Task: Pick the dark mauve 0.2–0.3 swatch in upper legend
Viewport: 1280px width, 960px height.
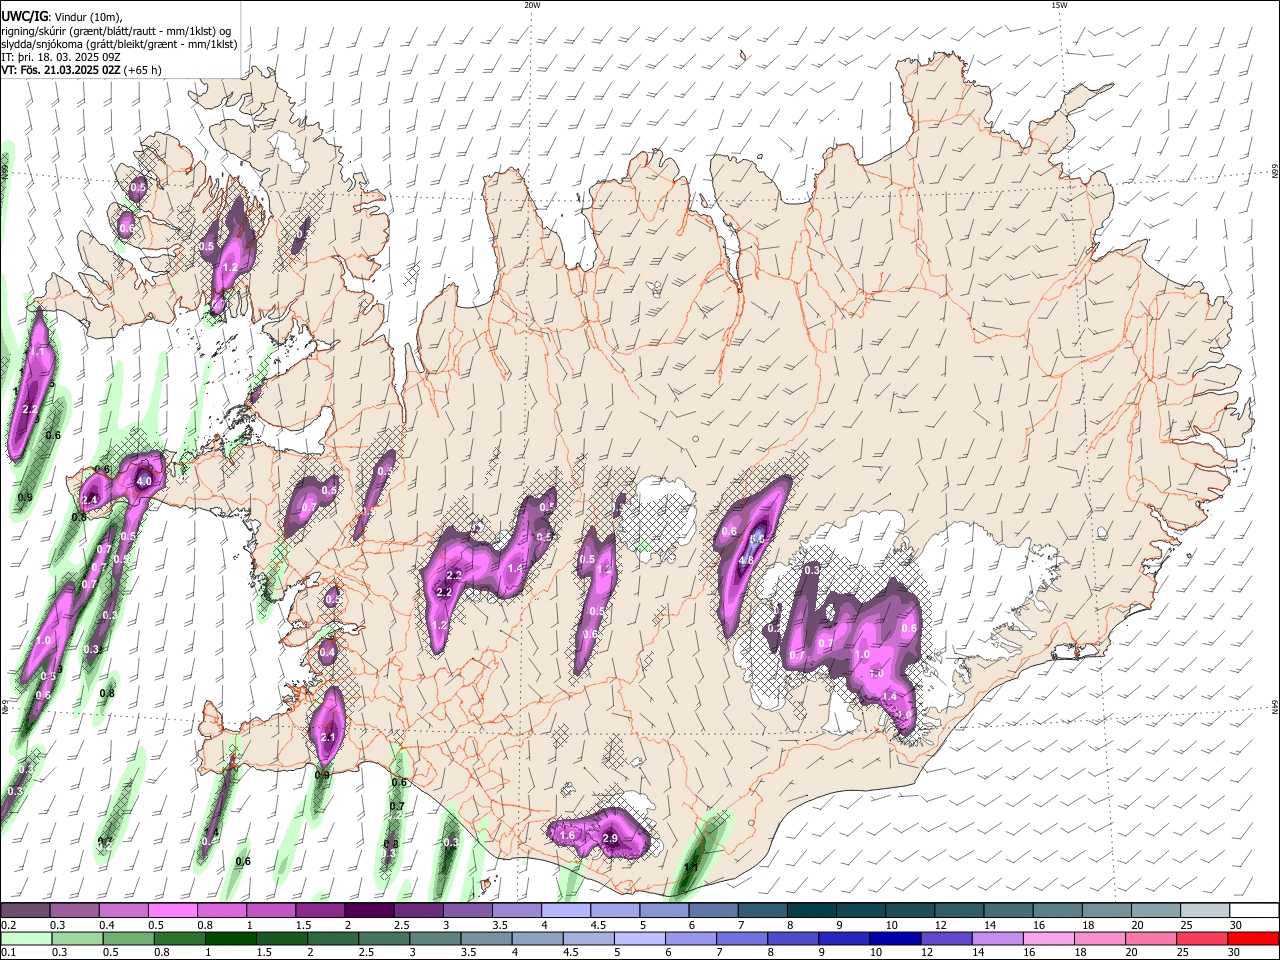Action: click(x=25, y=910)
